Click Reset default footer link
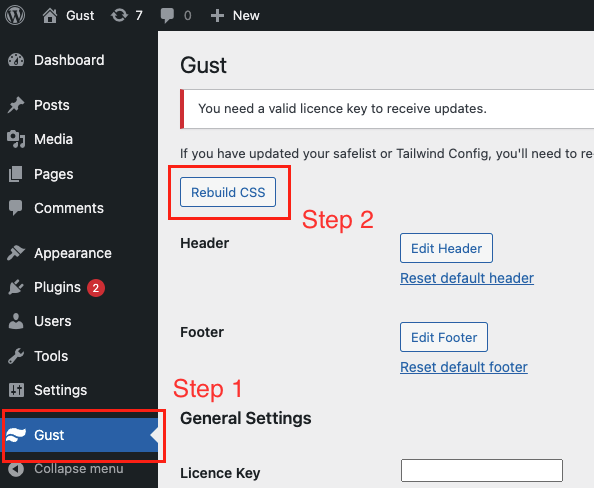Image resolution: width=594 pixels, height=488 pixels. (464, 367)
